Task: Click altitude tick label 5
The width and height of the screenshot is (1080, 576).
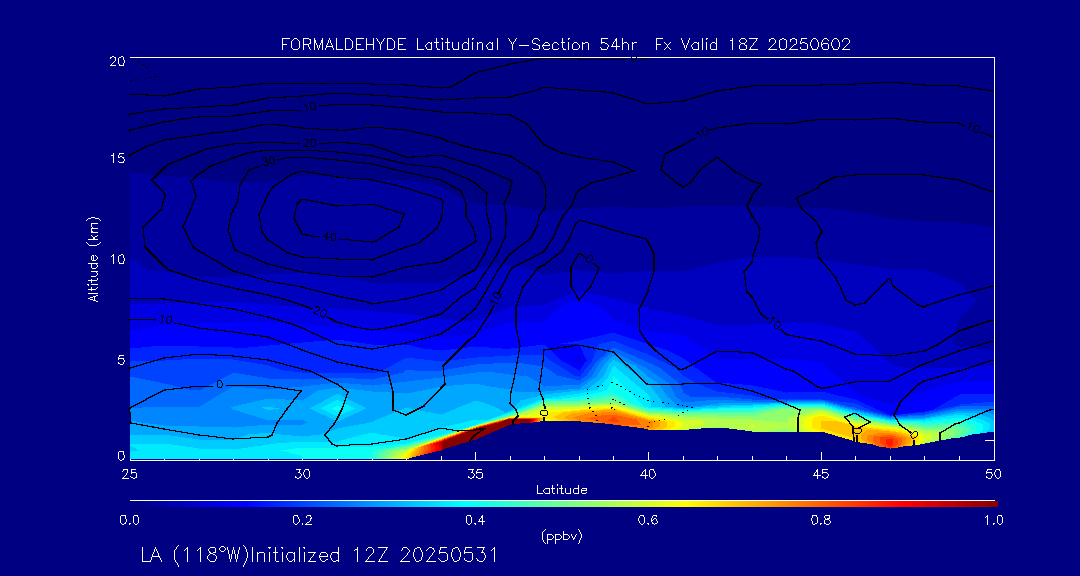Action: point(121,360)
